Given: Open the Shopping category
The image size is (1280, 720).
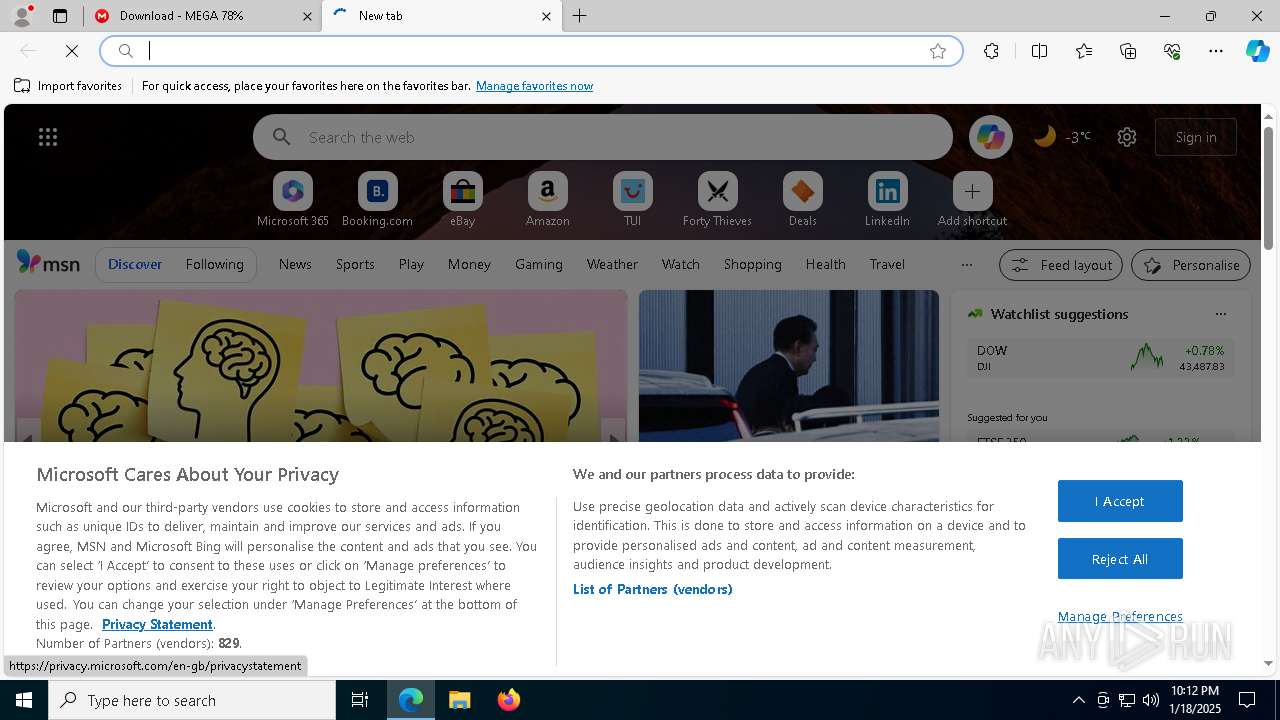Looking at the screenshot, I should (x=753, y=264).
